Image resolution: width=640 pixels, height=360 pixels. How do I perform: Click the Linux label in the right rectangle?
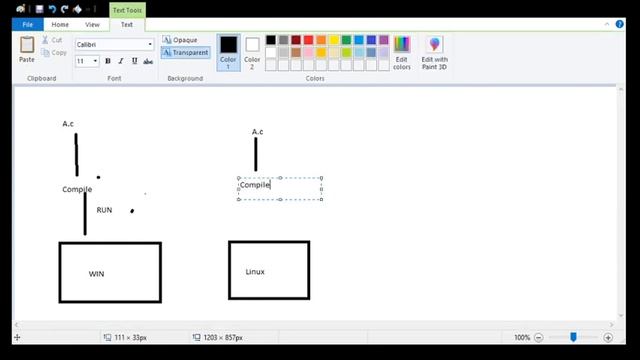point(255,272)
